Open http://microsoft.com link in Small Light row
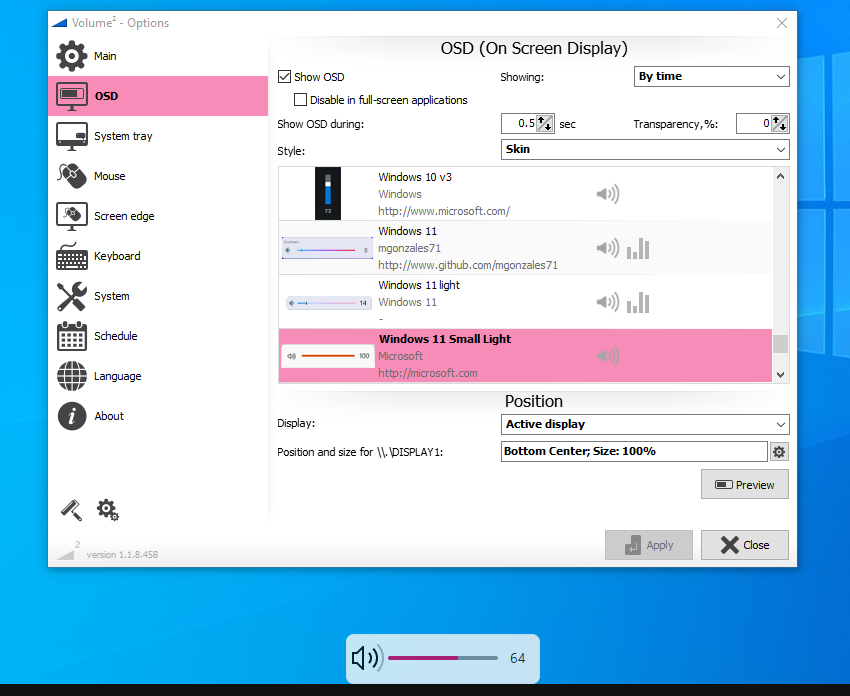The height and width of the screenshot is (696, 850). click(x=428, y=373)
